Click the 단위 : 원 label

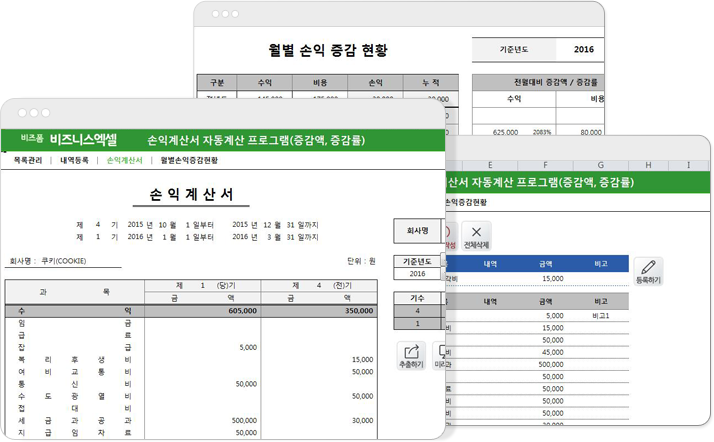point(361,261)
